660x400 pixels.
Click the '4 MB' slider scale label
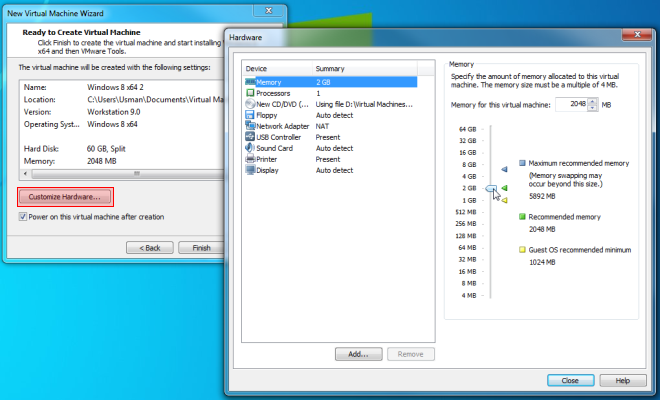point(469,295)
